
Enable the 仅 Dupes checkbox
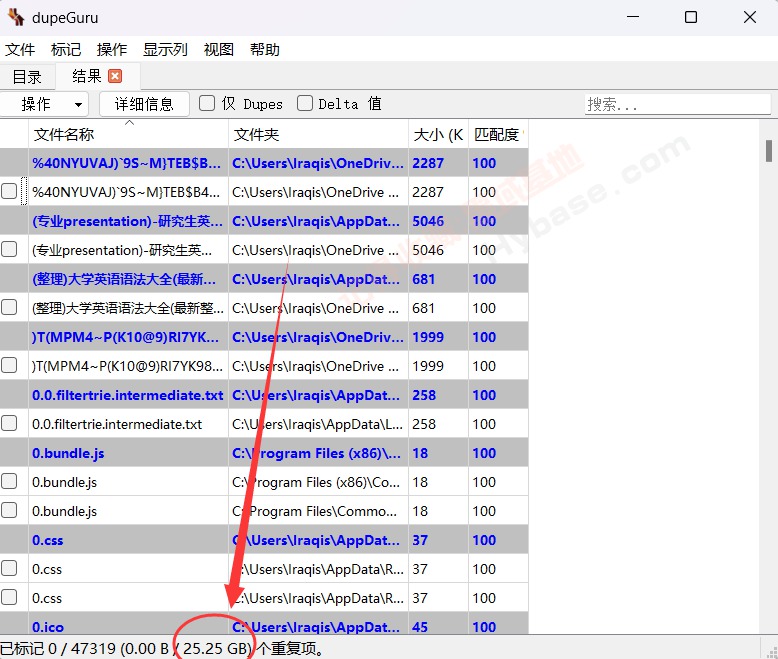tap(207, 103)
